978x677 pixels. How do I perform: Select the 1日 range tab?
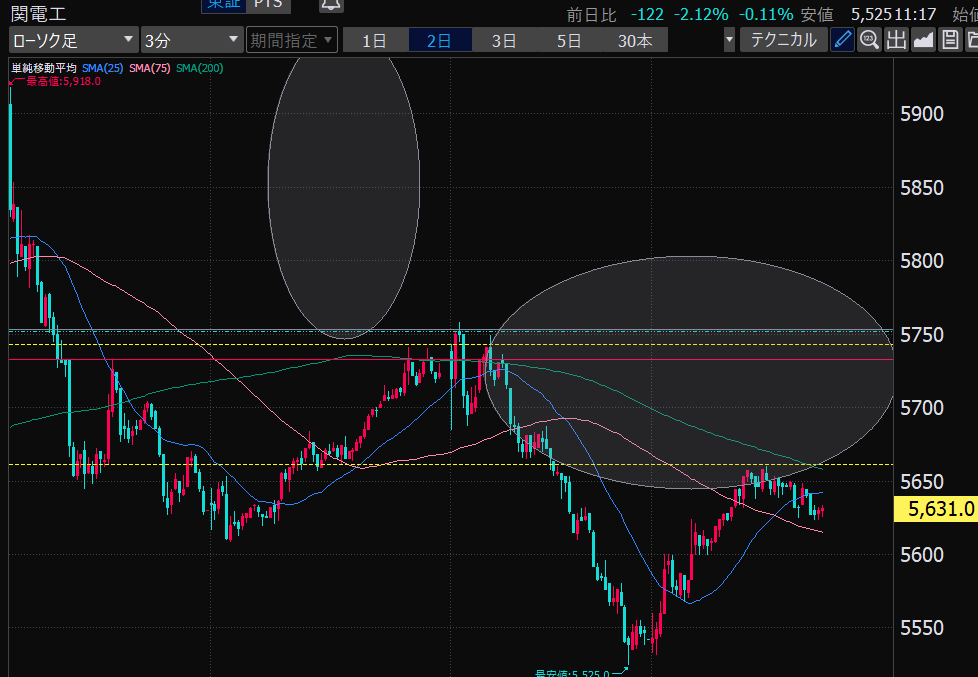[x=374, y=40]
